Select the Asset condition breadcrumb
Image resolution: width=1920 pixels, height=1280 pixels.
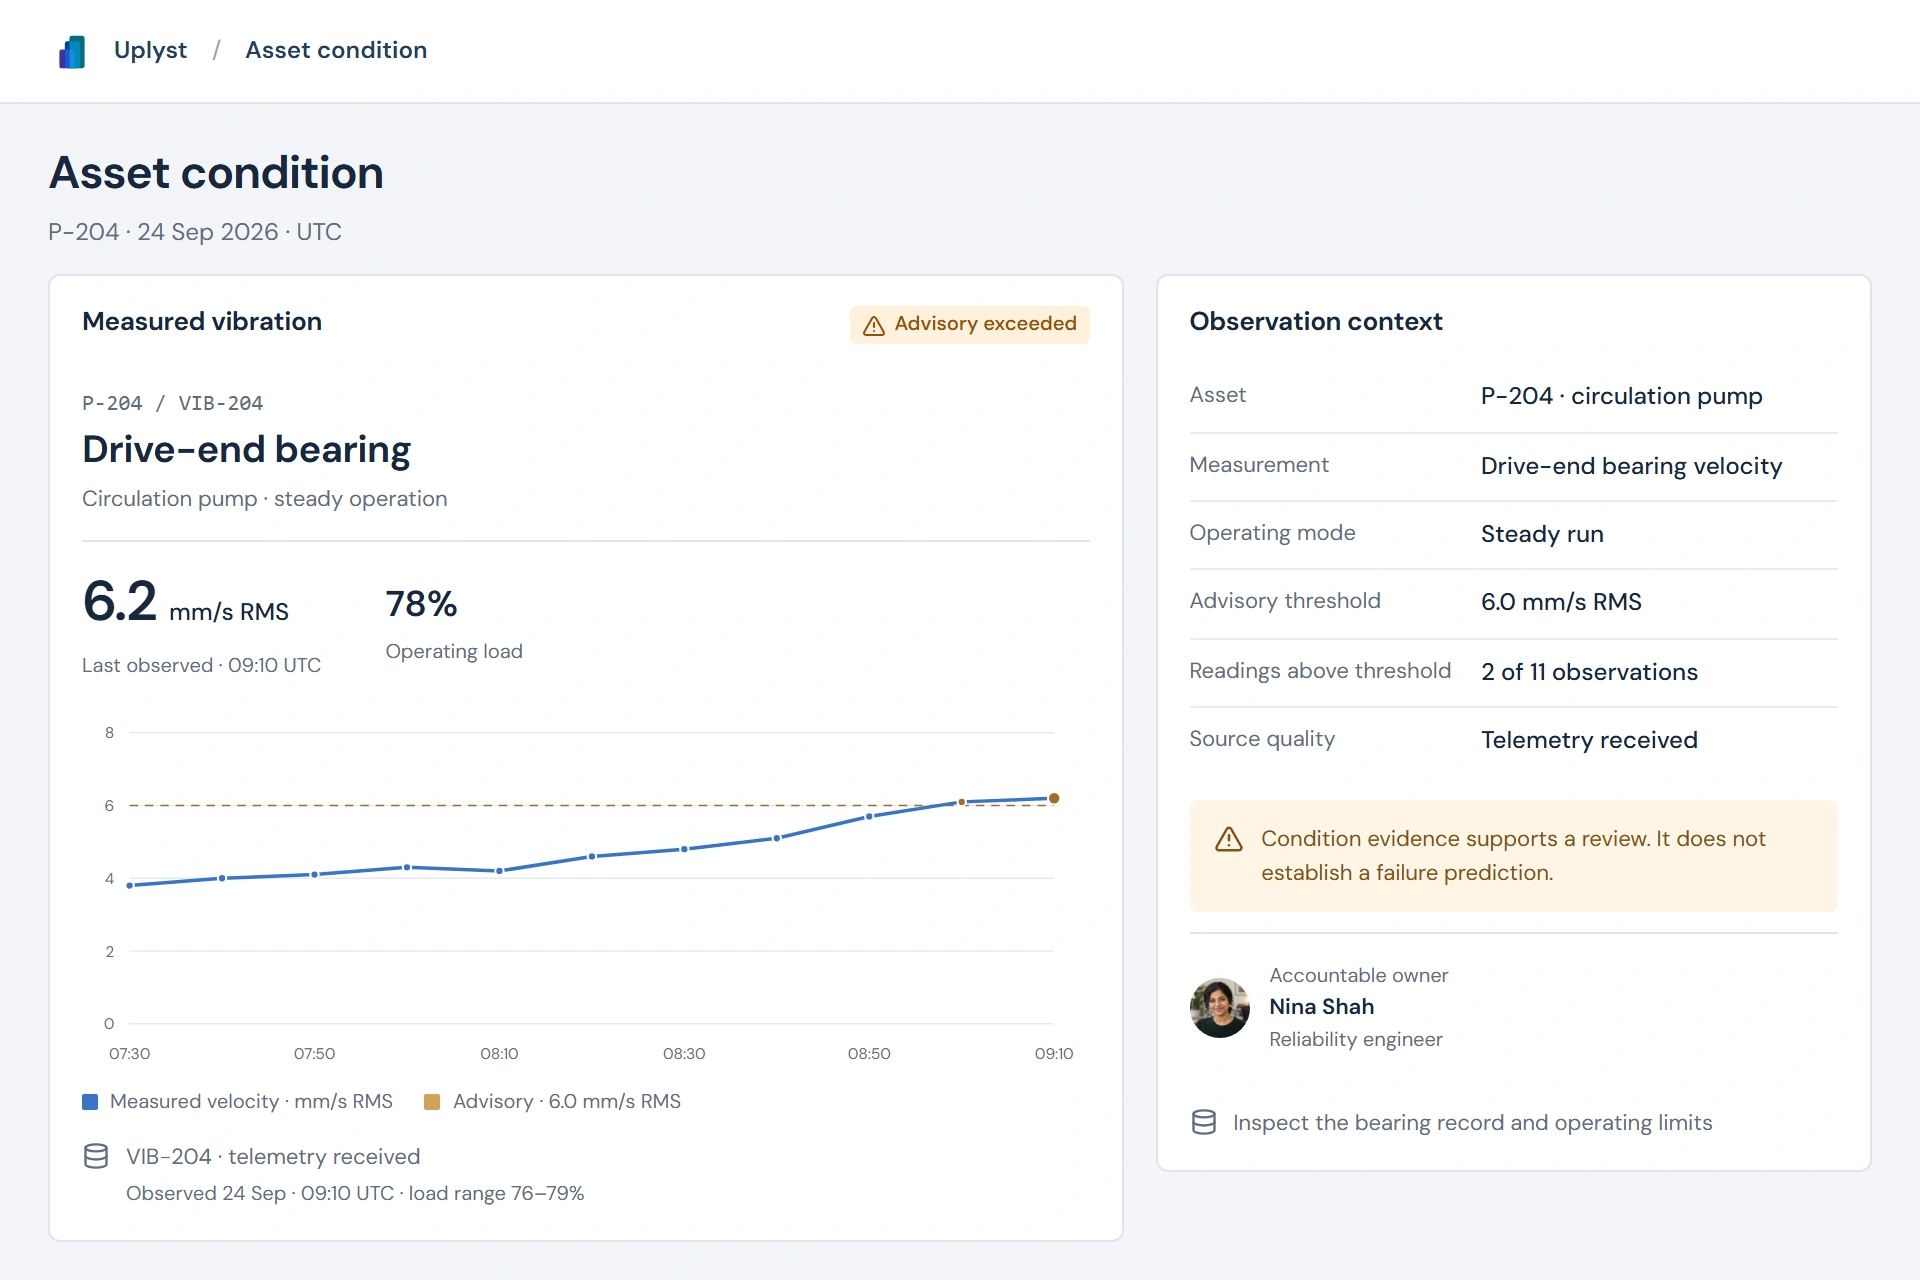[336, 50]
